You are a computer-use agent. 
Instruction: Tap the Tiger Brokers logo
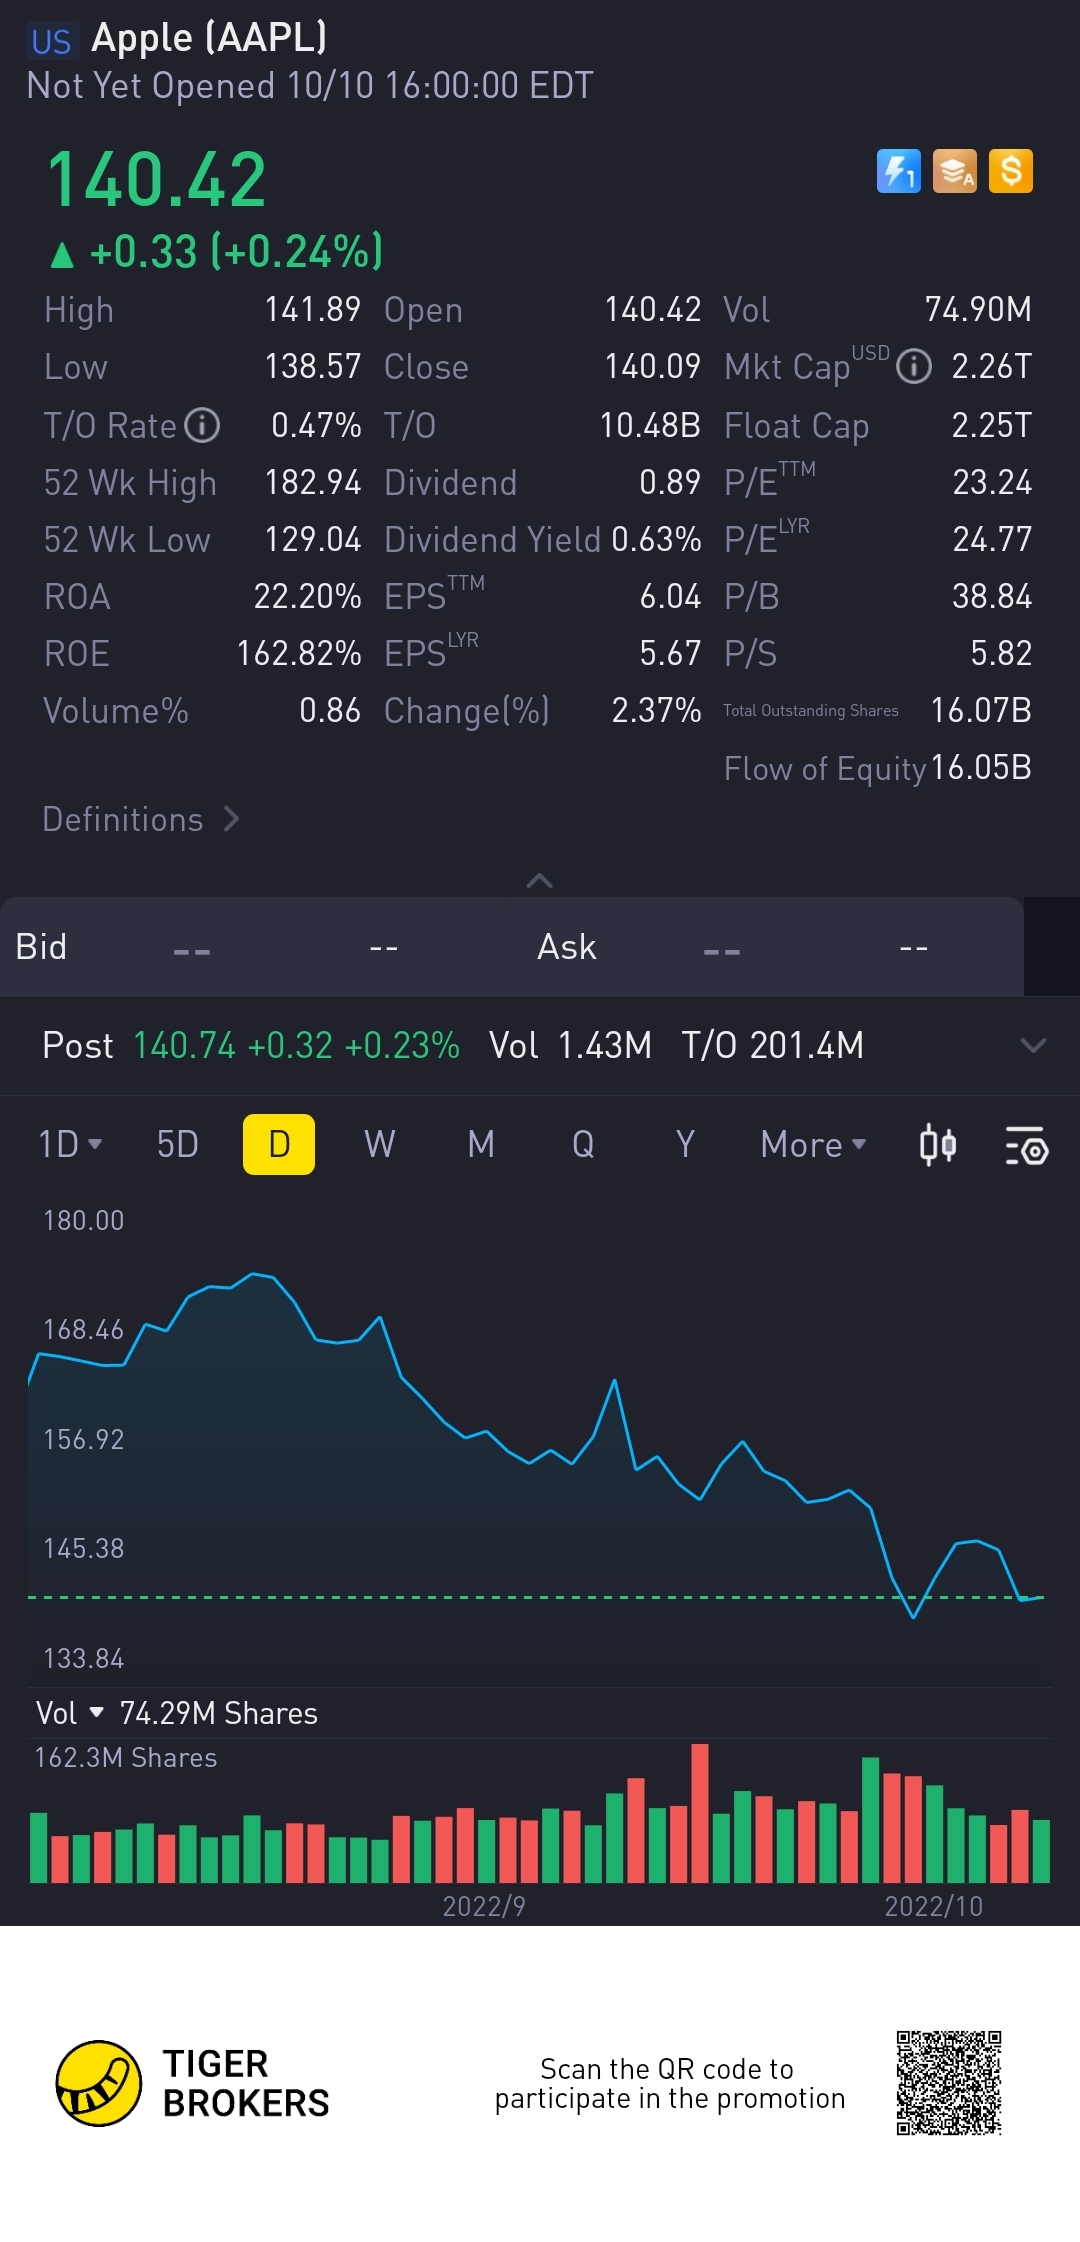[x=98, y=2083]
